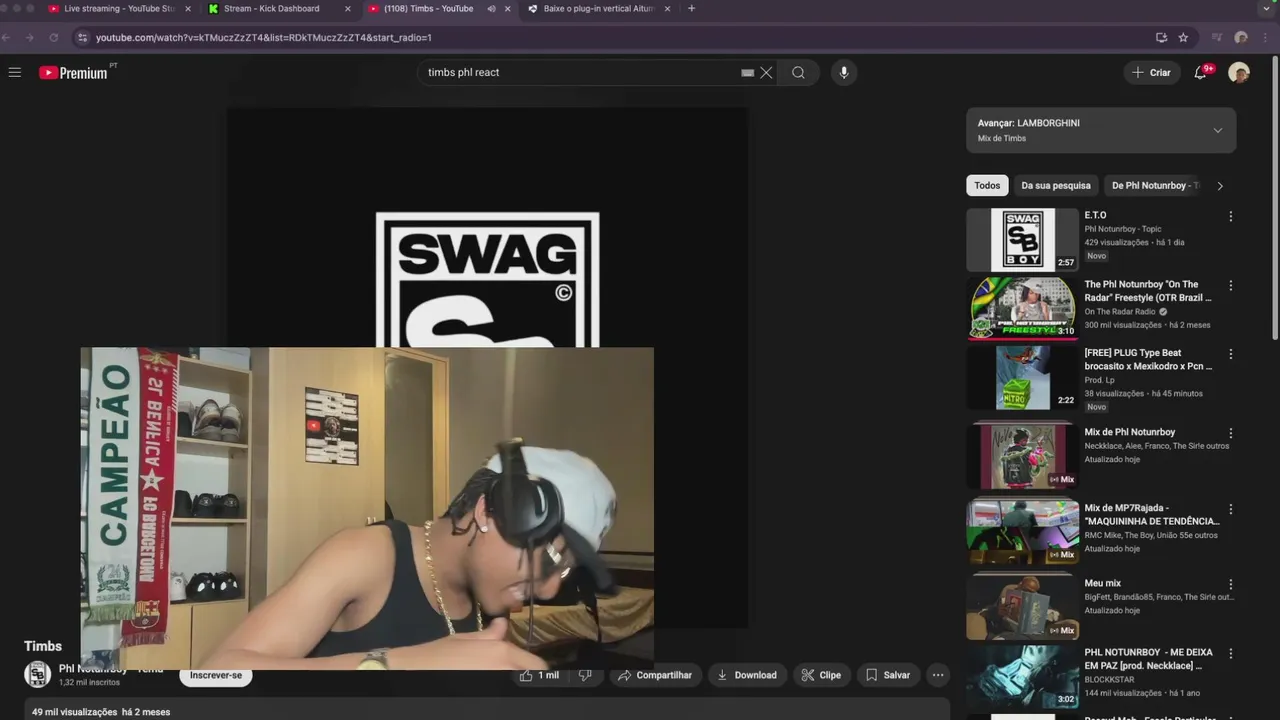This screenshot has height=720, width=1280.
Task: Open more actions ellipsis below video
Action: click(938, 675)
